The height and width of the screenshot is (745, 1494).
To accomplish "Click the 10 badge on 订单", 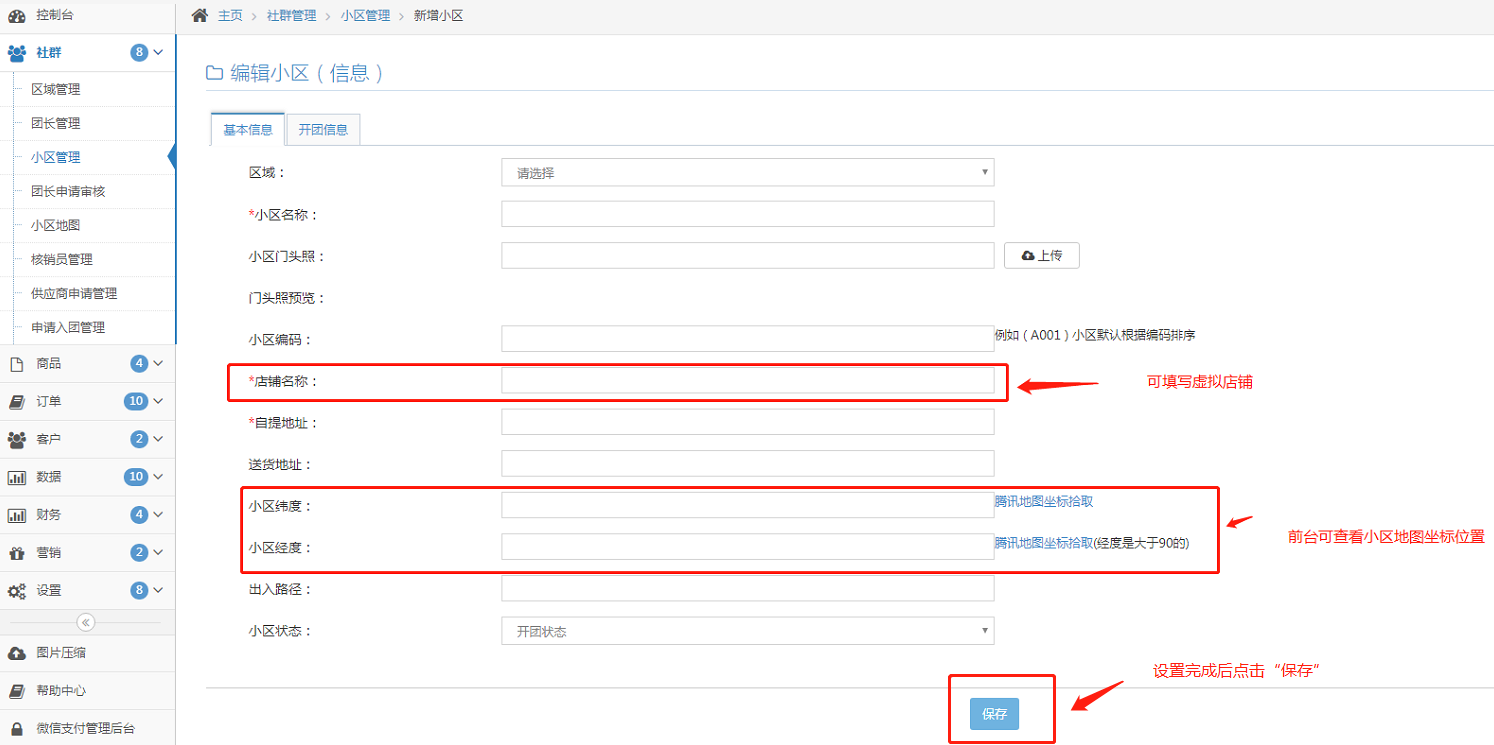I will coord(136,401).
